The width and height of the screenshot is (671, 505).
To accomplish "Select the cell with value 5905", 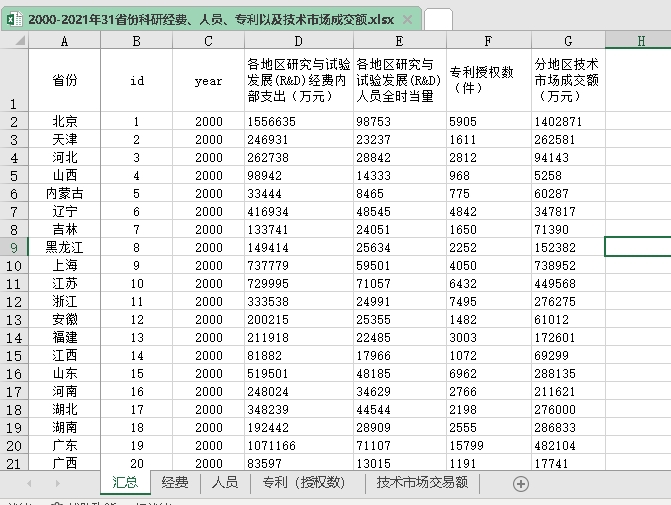I will click(489, 121).
